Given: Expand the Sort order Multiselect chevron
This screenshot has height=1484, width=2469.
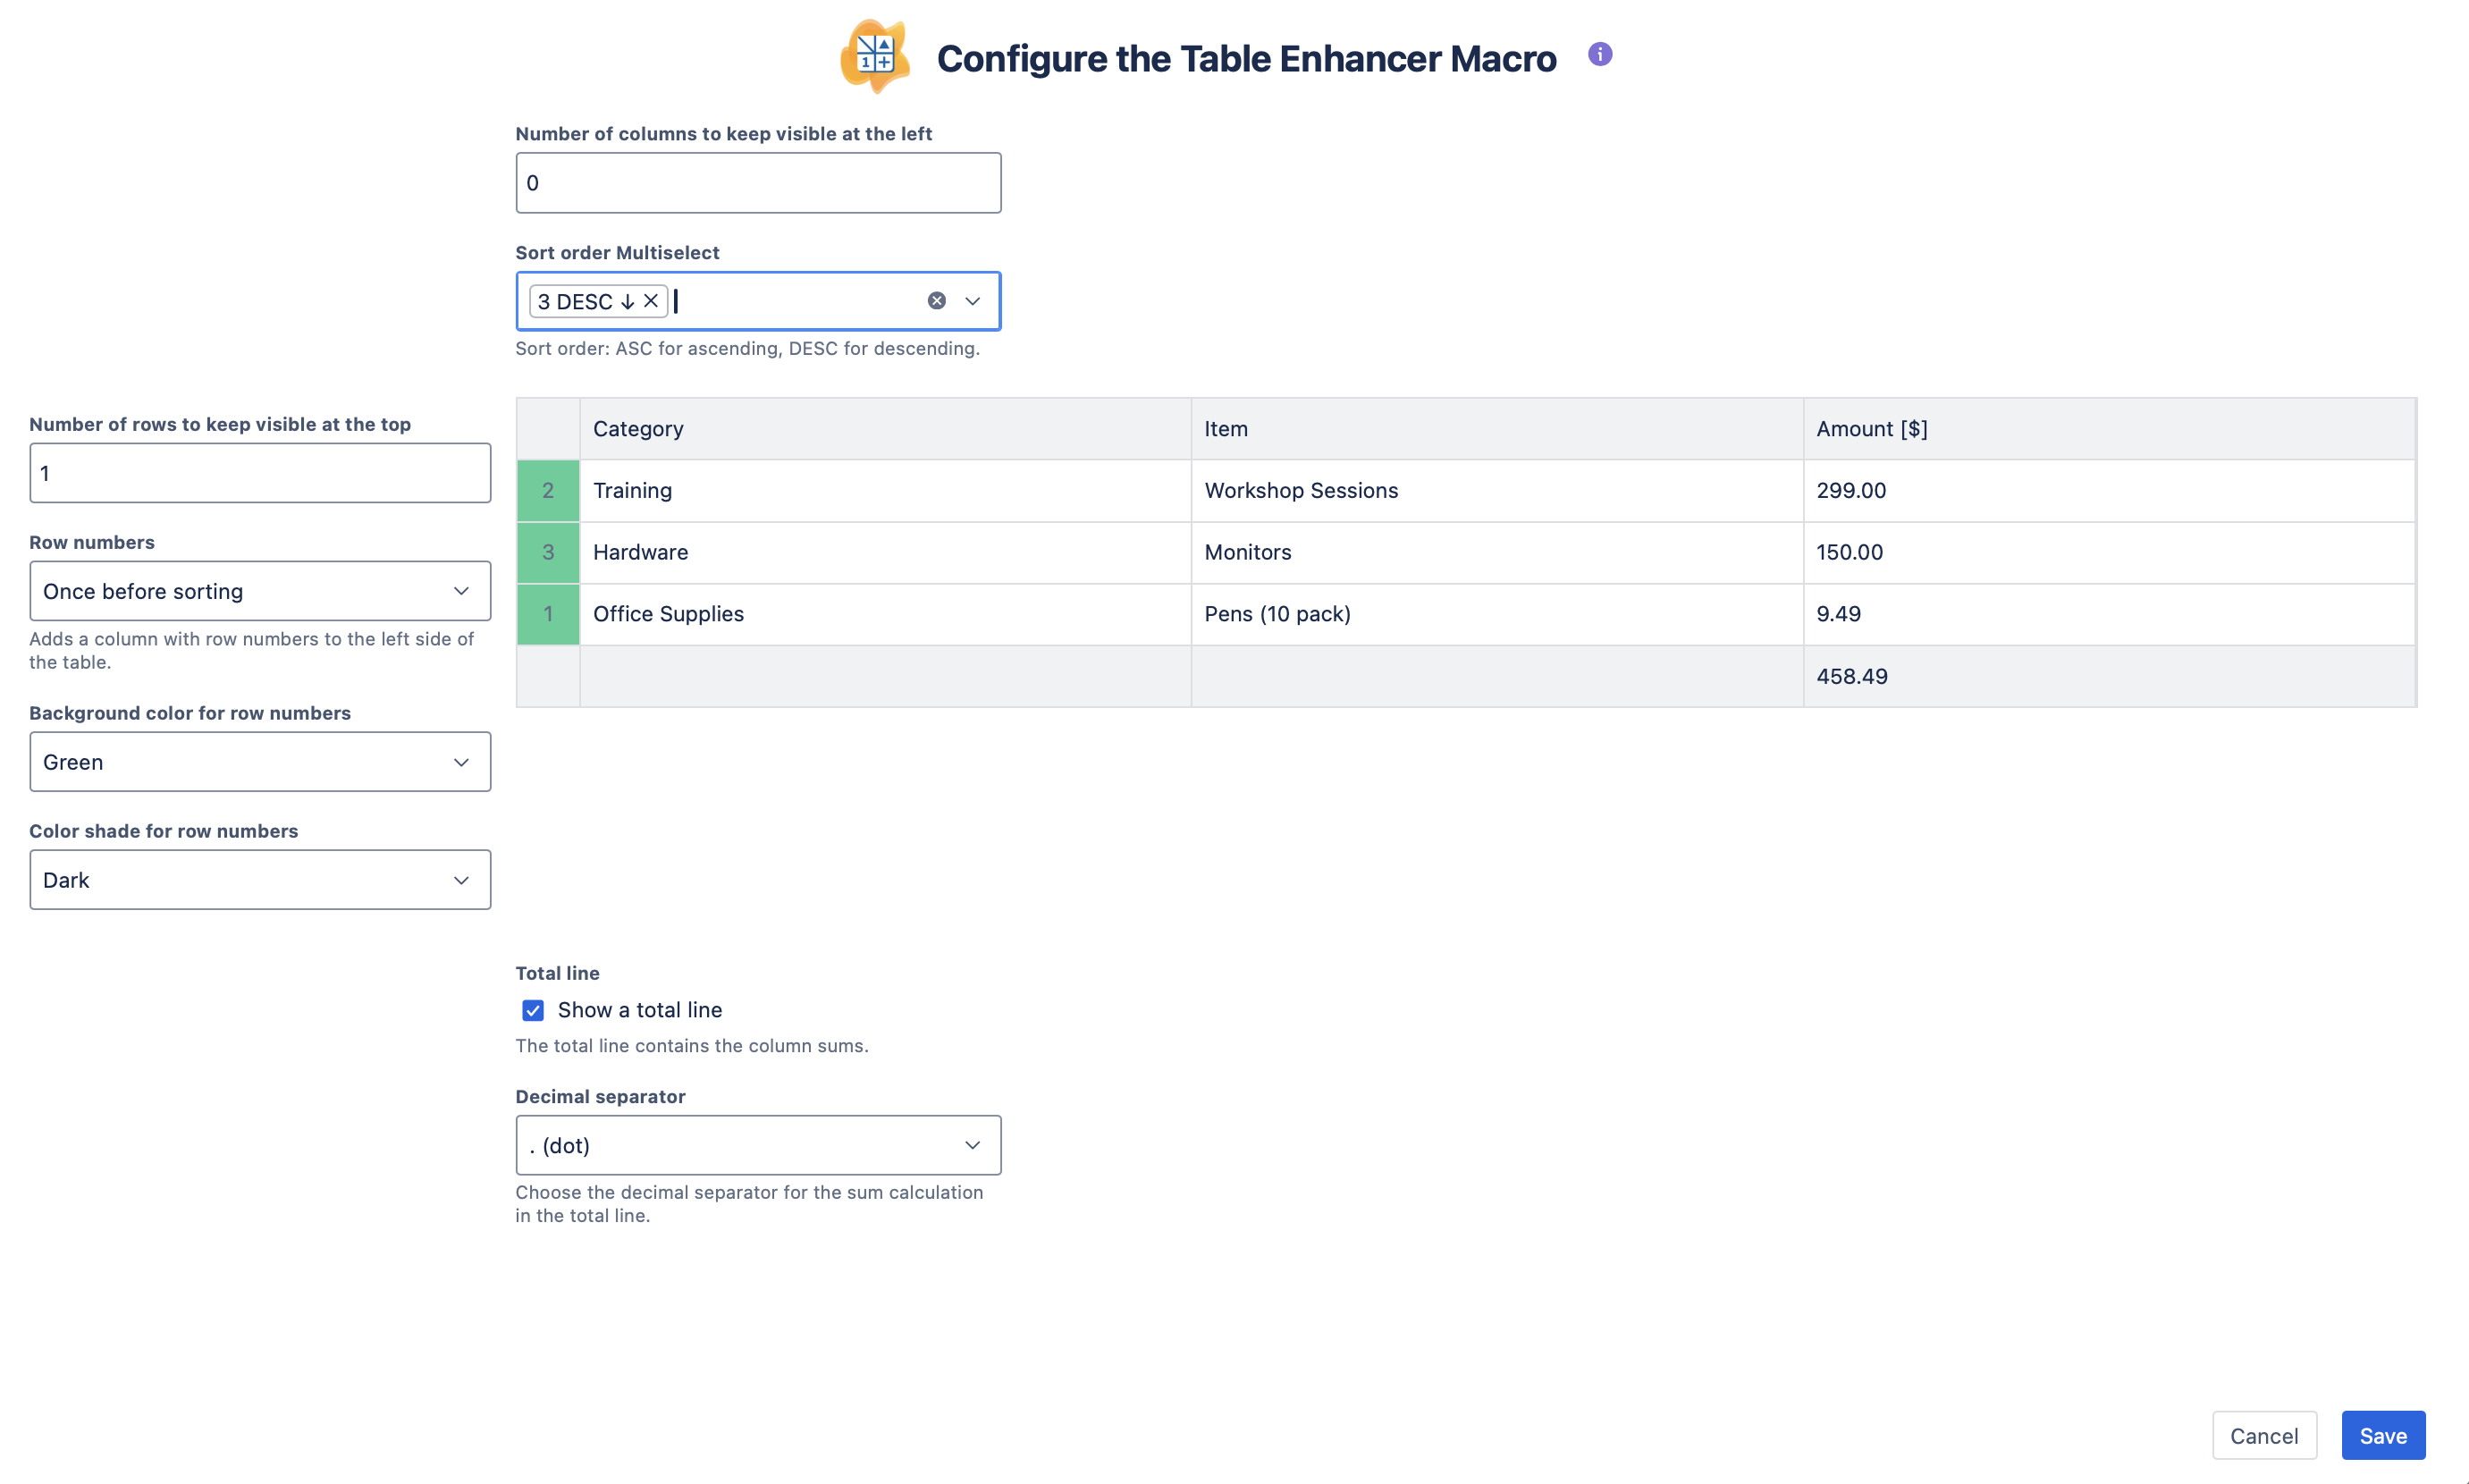Looking at the screenshot, I should coord(972,301).
